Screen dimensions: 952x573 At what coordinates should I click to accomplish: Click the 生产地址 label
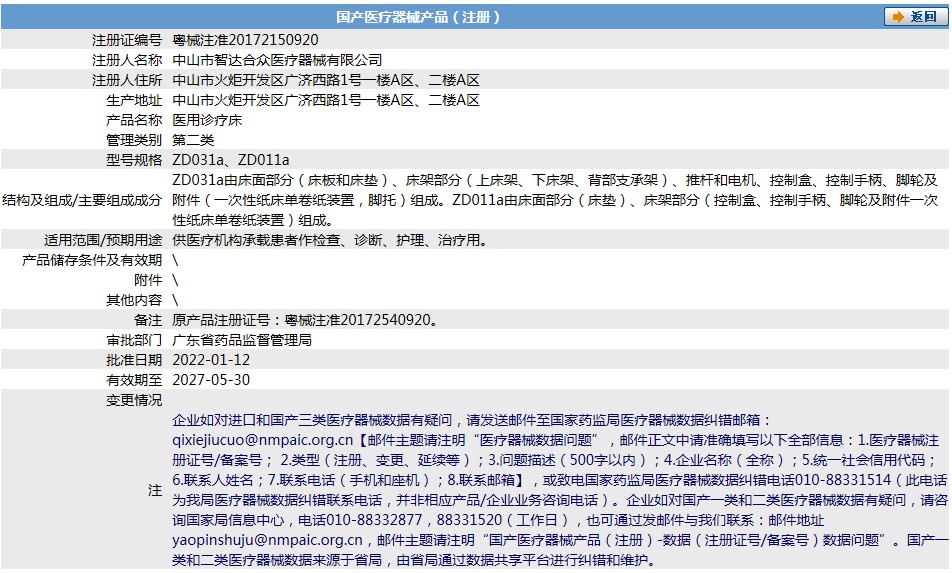click(134, 100)
